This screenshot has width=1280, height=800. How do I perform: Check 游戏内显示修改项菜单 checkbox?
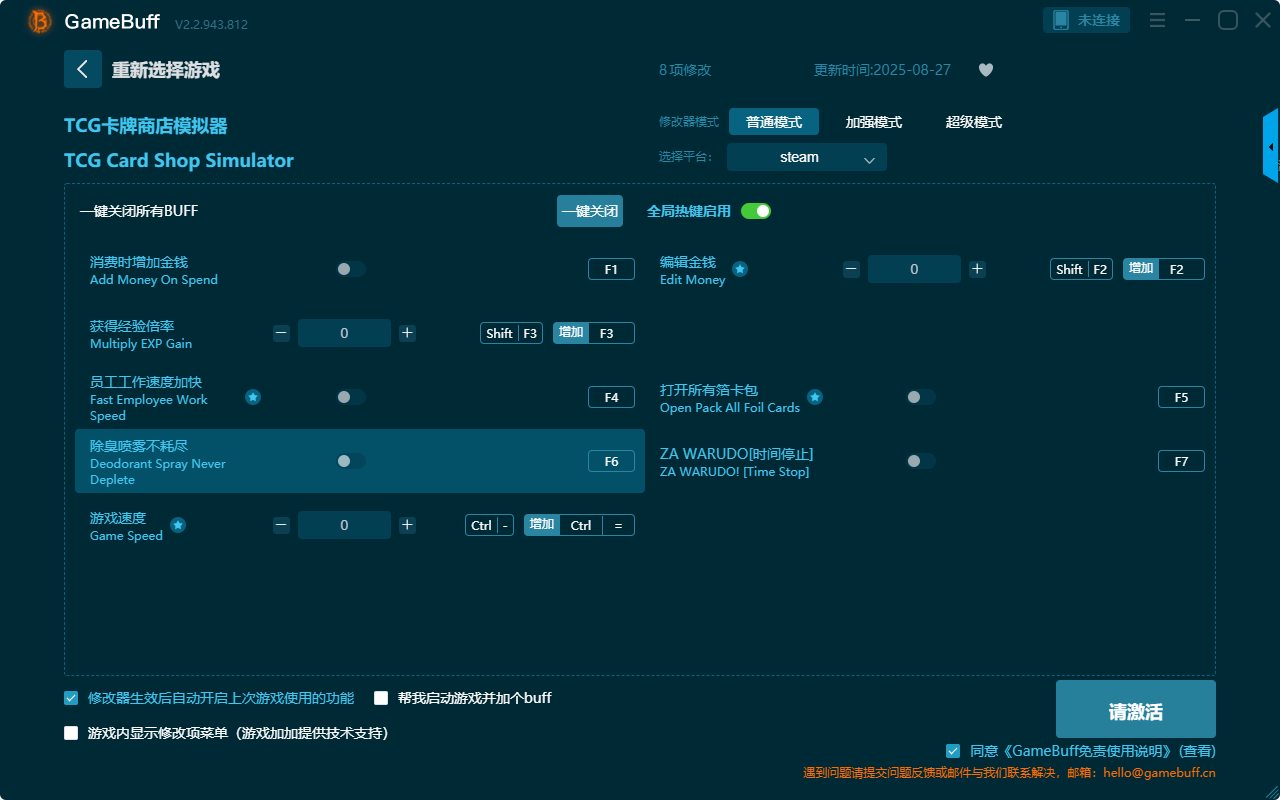[71, 733]
